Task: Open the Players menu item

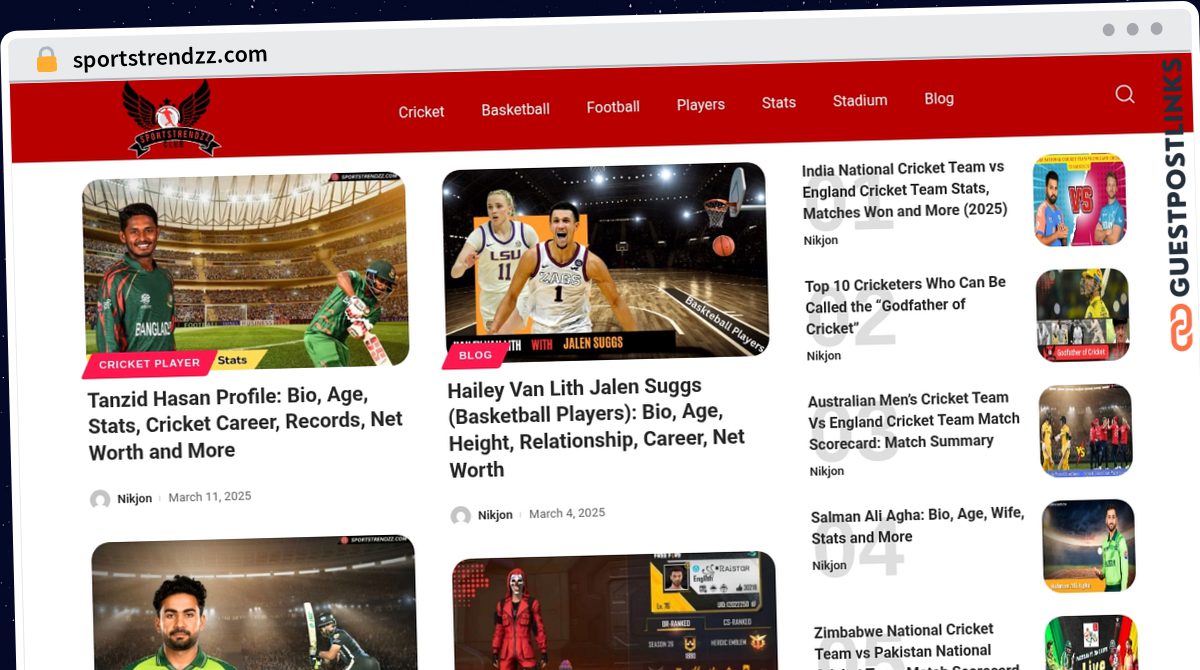Action: click(x=700, y=104)
